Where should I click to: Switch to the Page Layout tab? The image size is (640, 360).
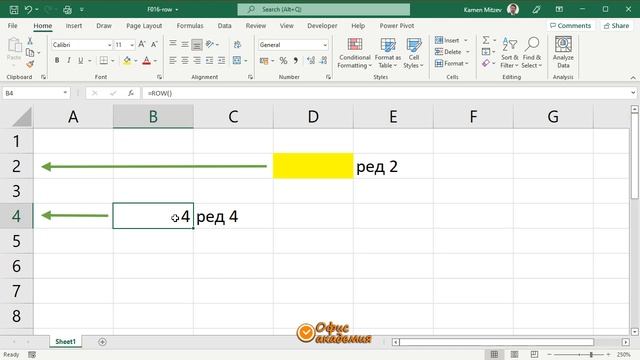(x=144, y=26)
